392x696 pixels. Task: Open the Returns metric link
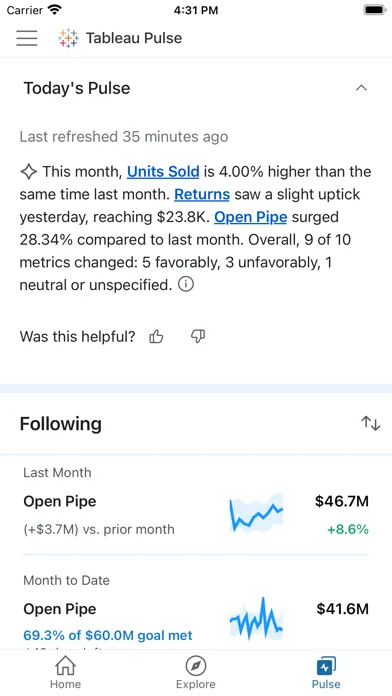(x=202, y=194)
